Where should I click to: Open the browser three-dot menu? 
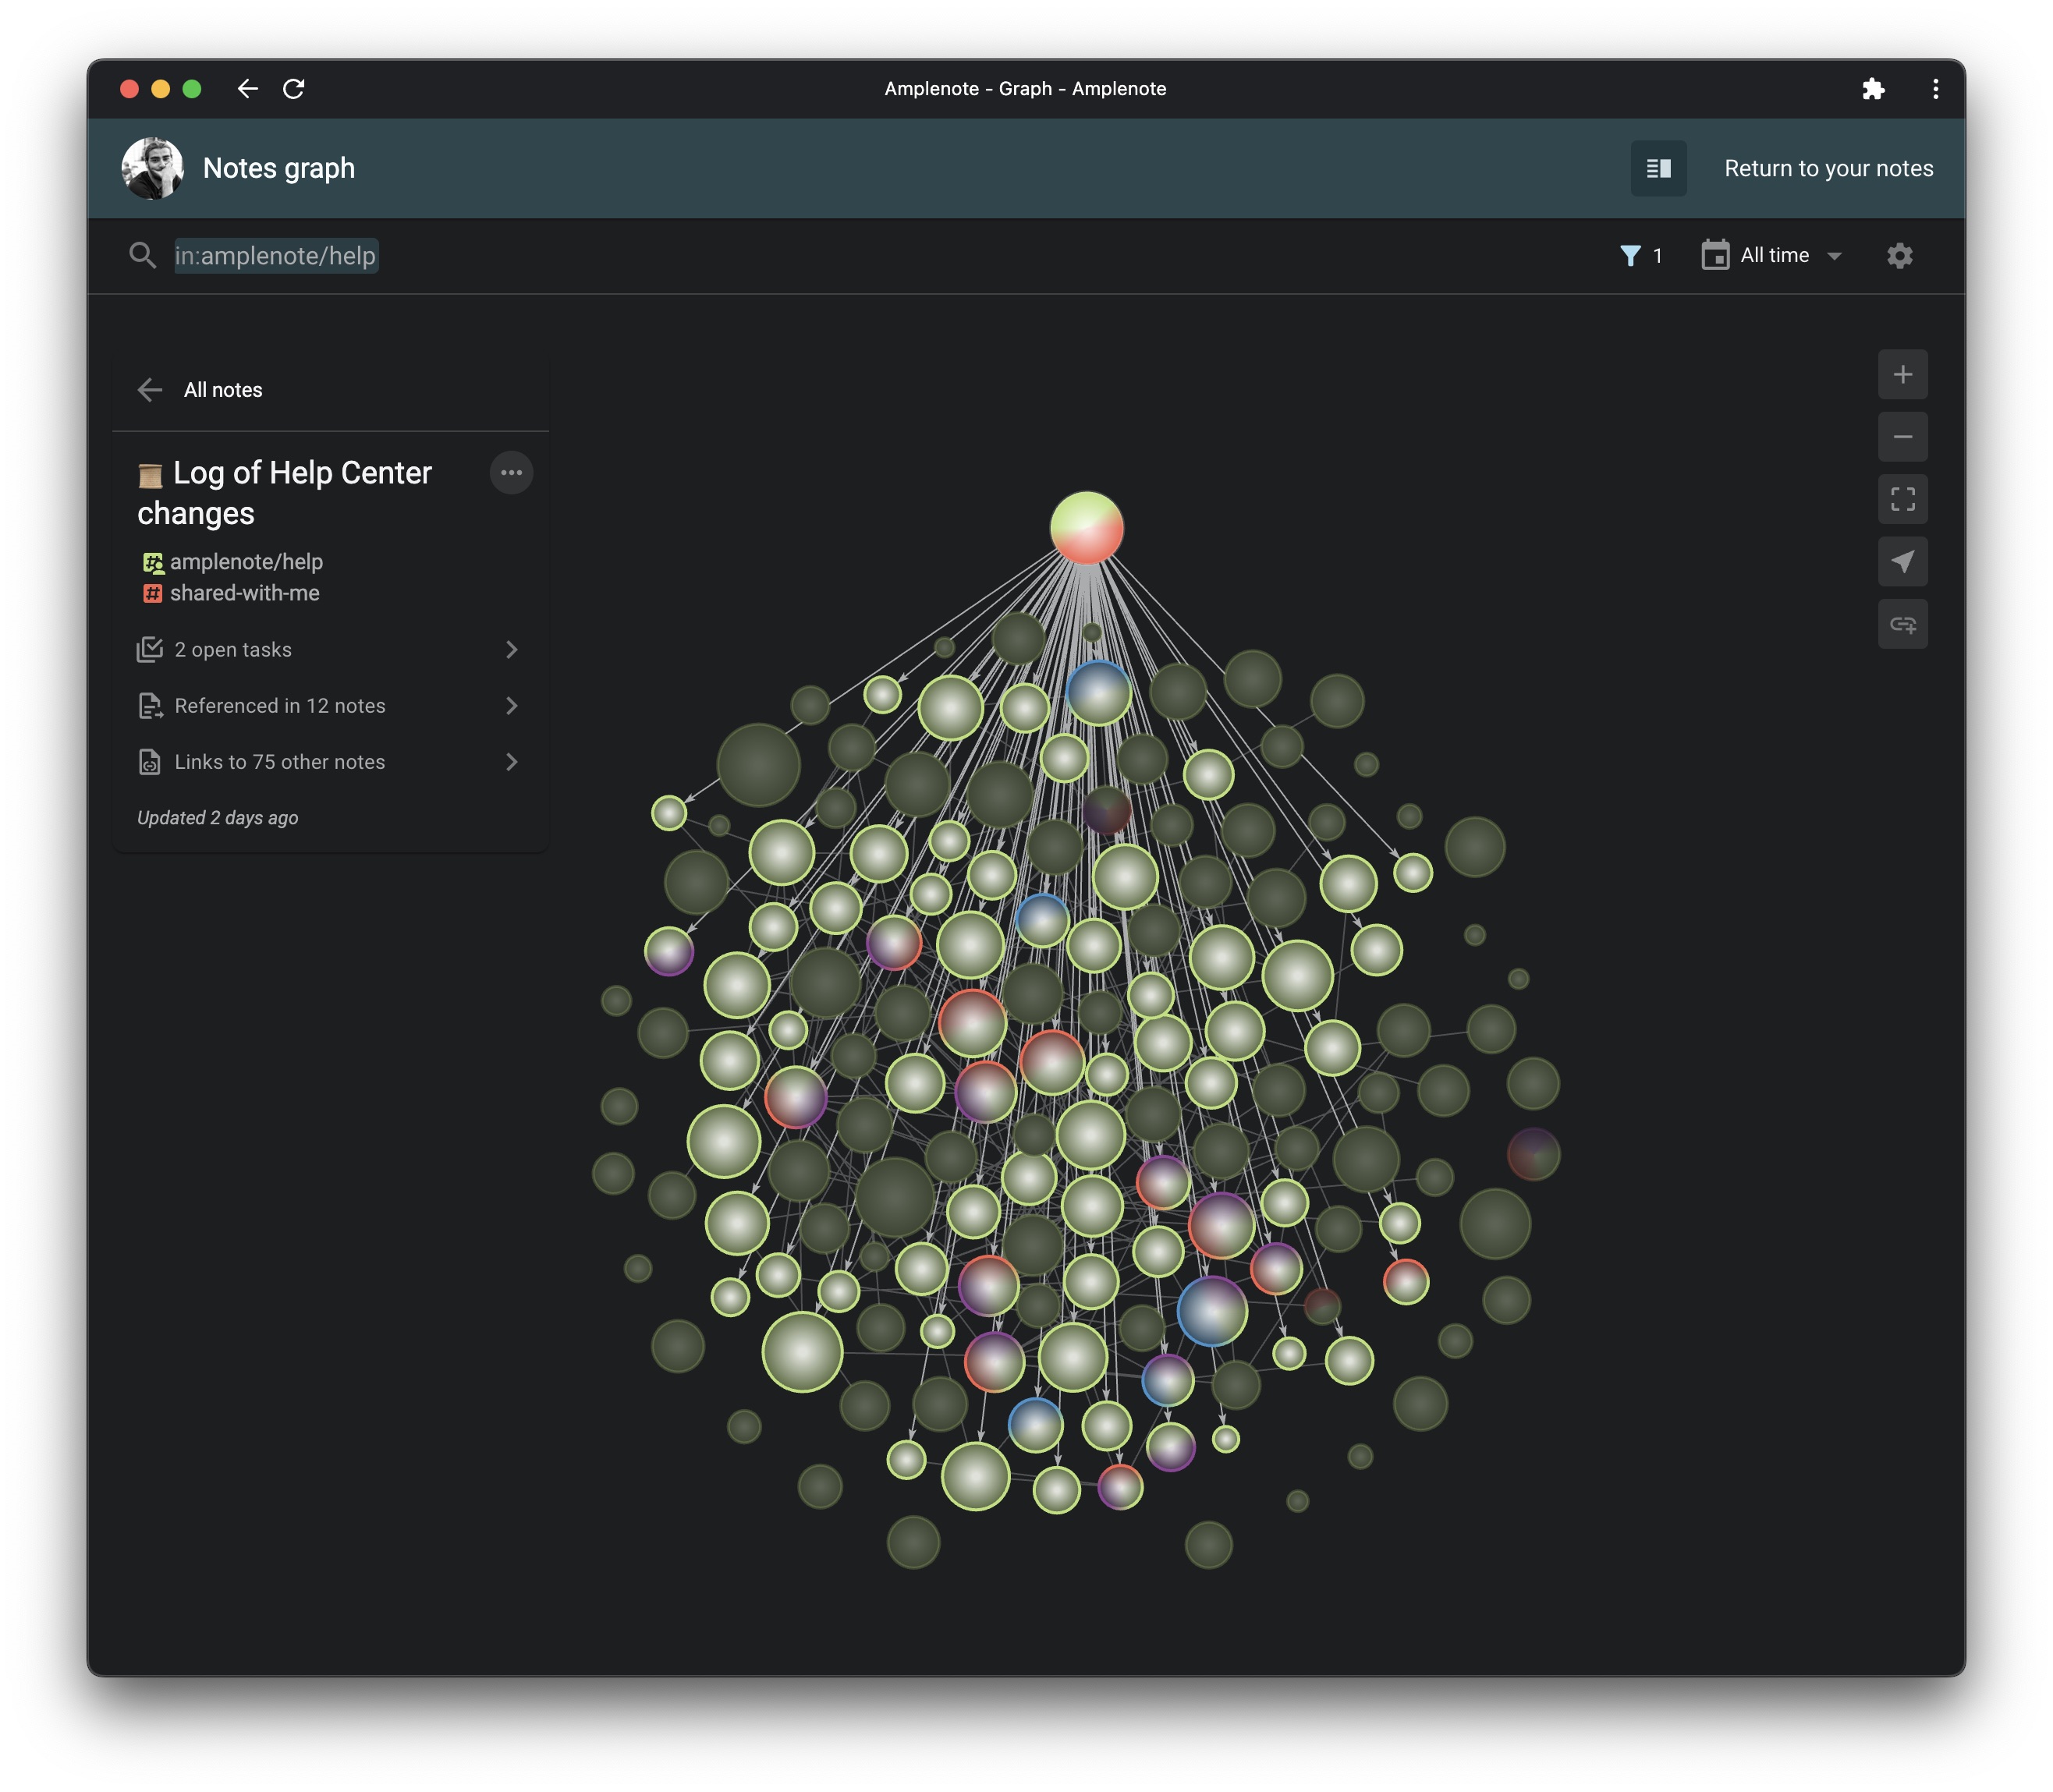tap(1935, 89)
